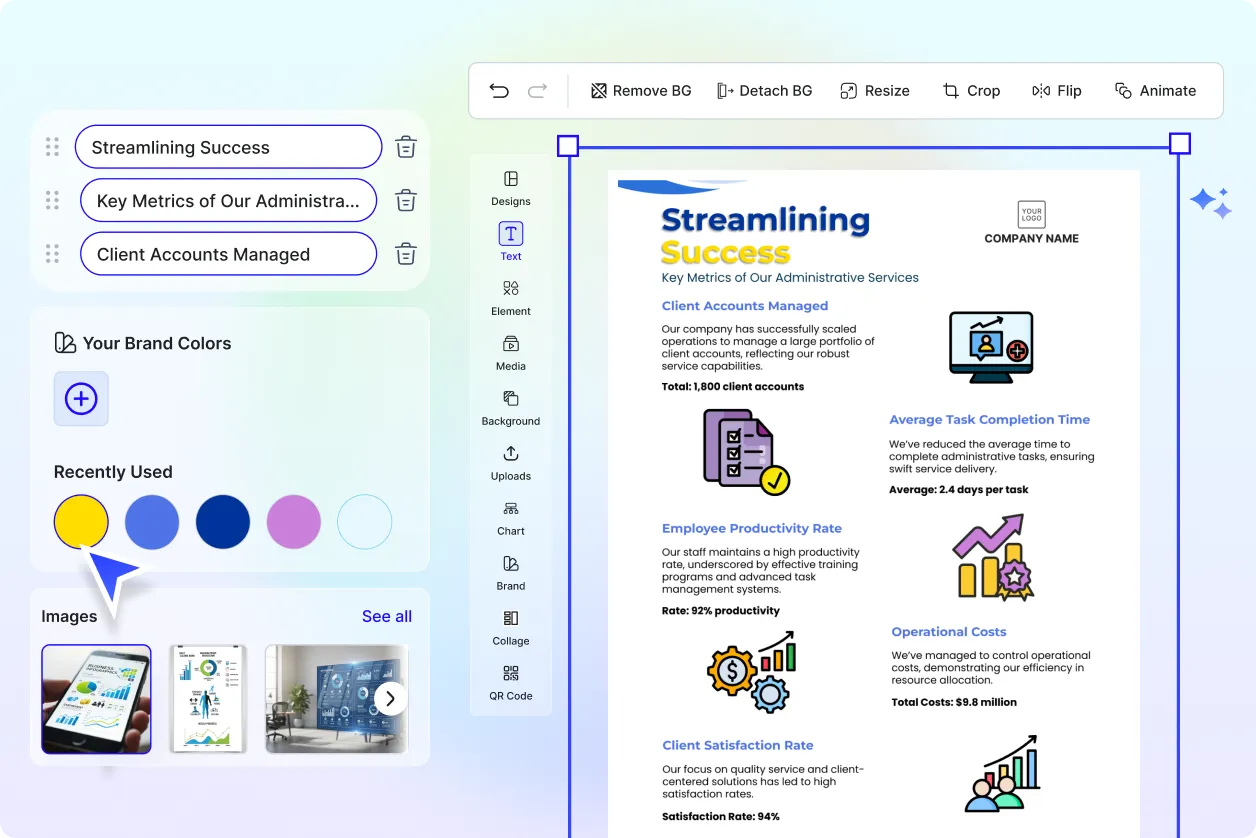Viewport: 1256px width, 838px height.
Task: Open the Animate option
Action: (1156, 91)
